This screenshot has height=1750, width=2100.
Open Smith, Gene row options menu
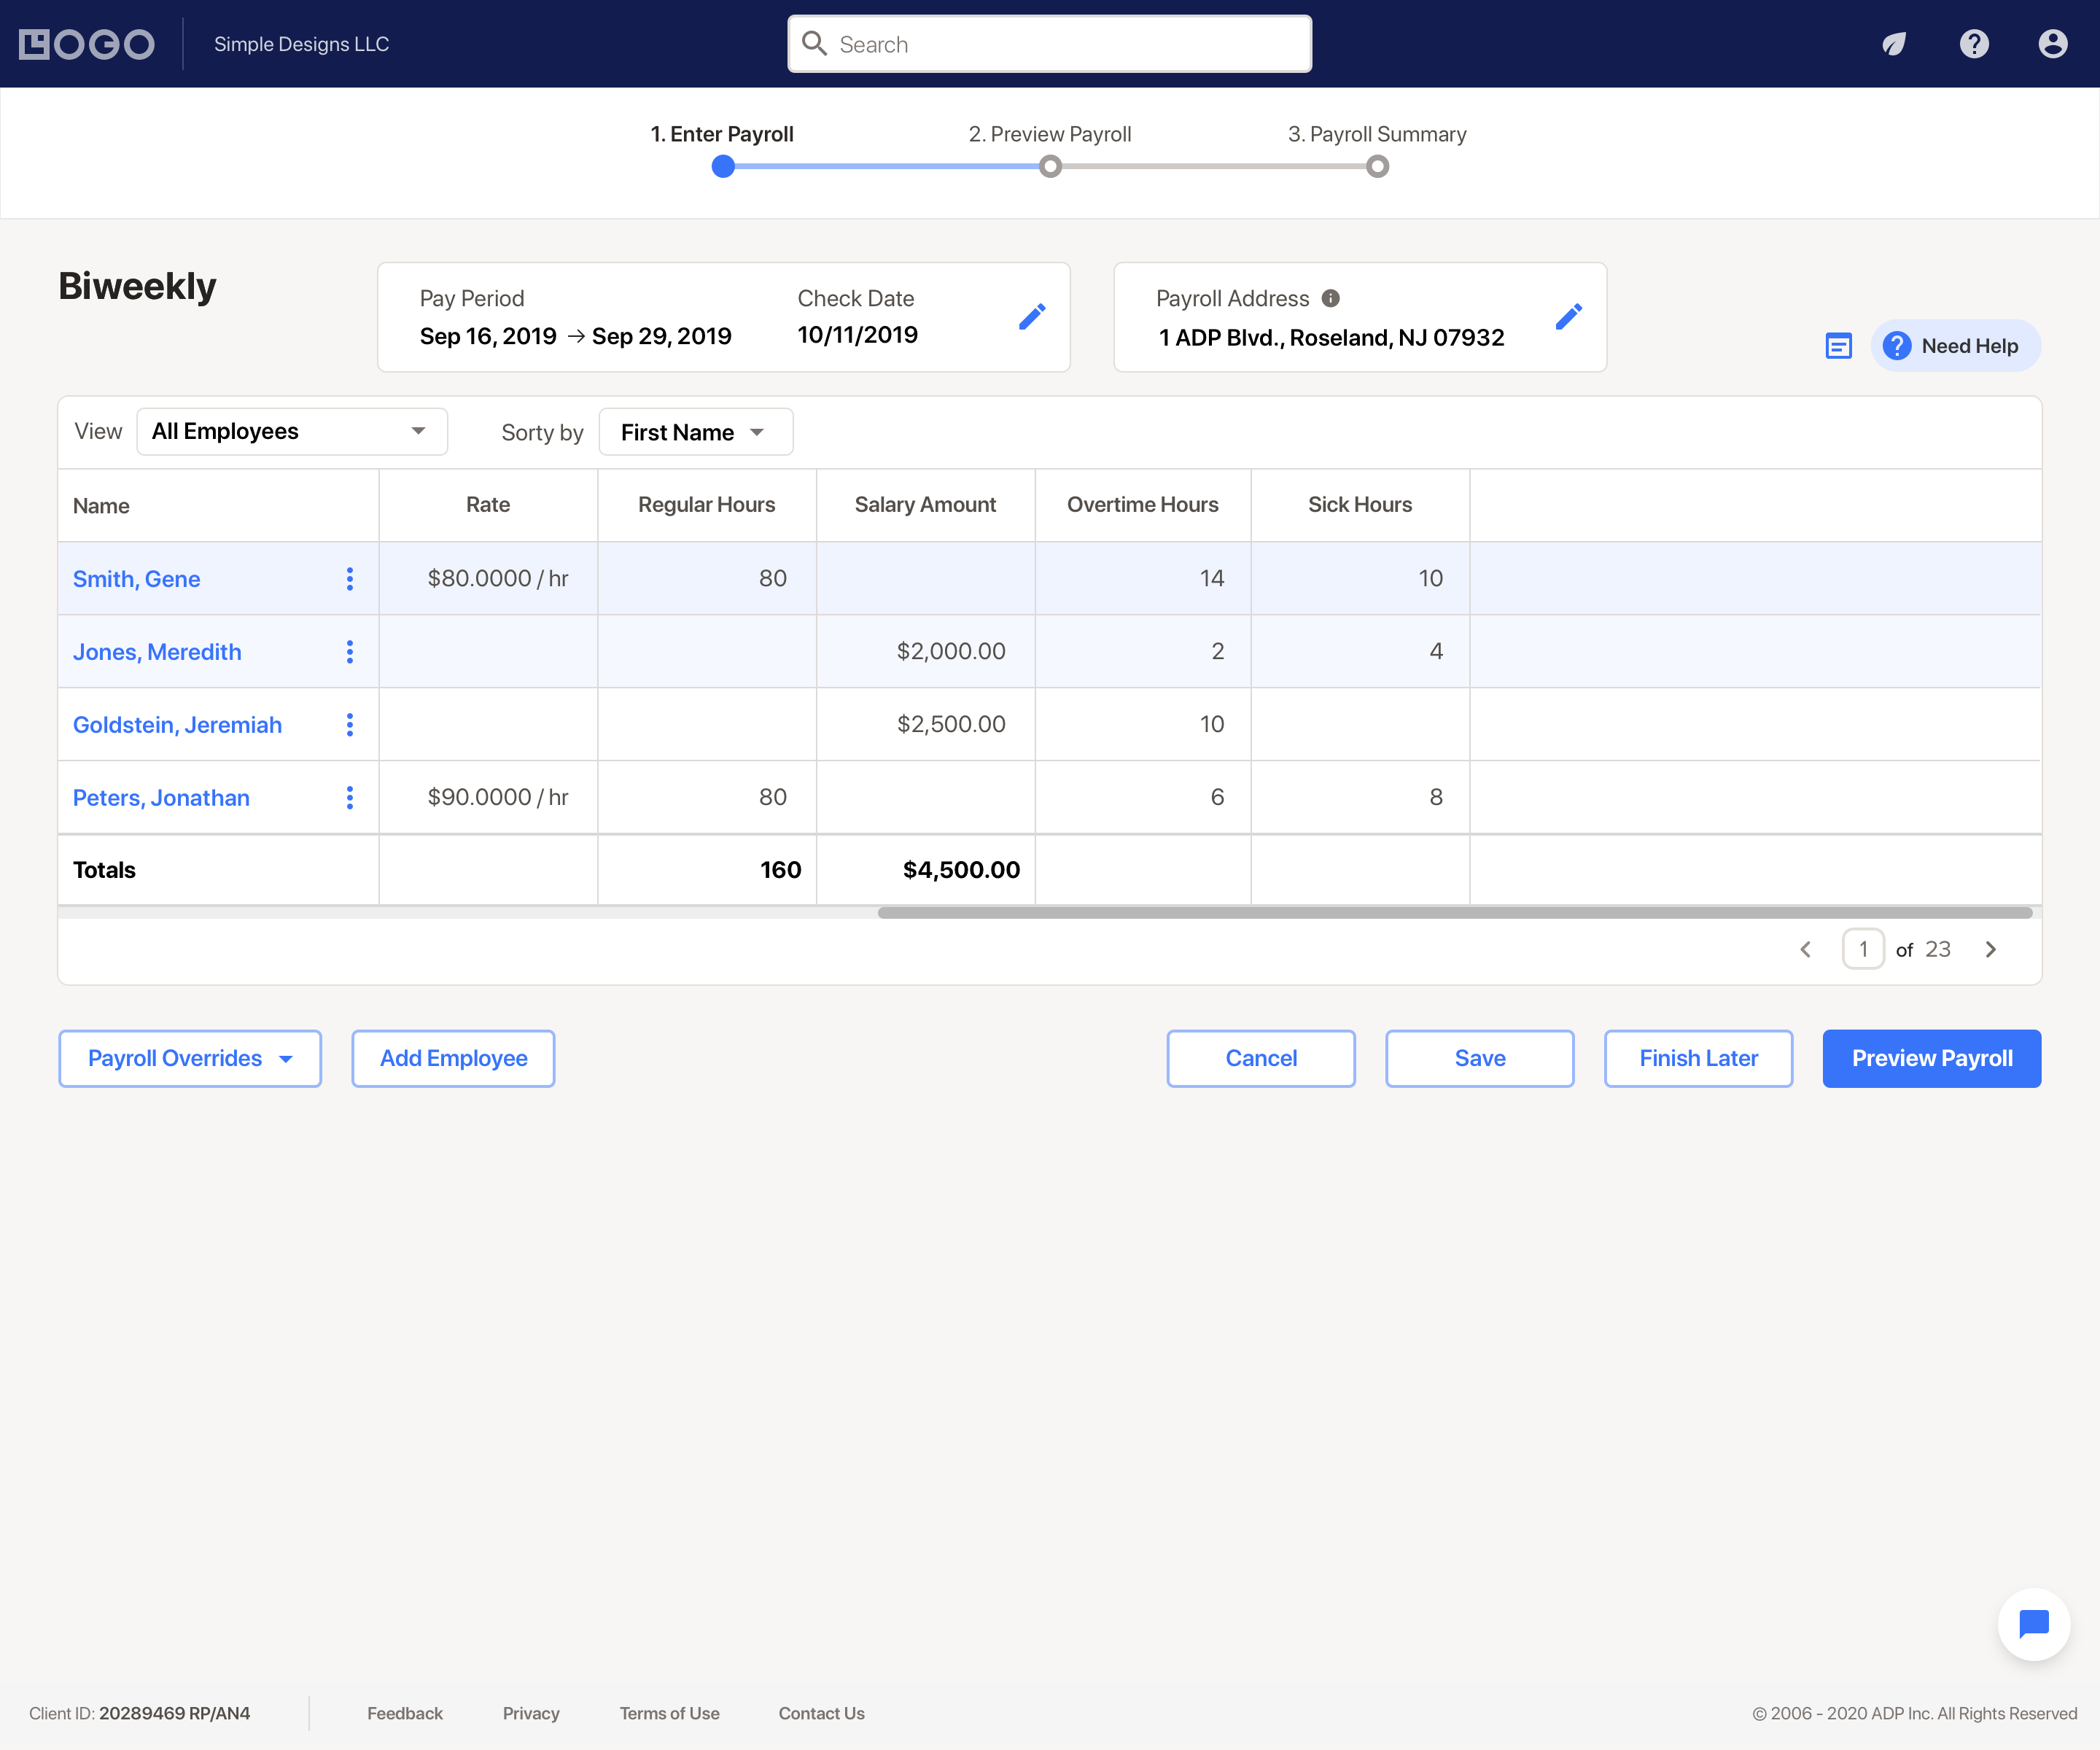pos(350,579)
